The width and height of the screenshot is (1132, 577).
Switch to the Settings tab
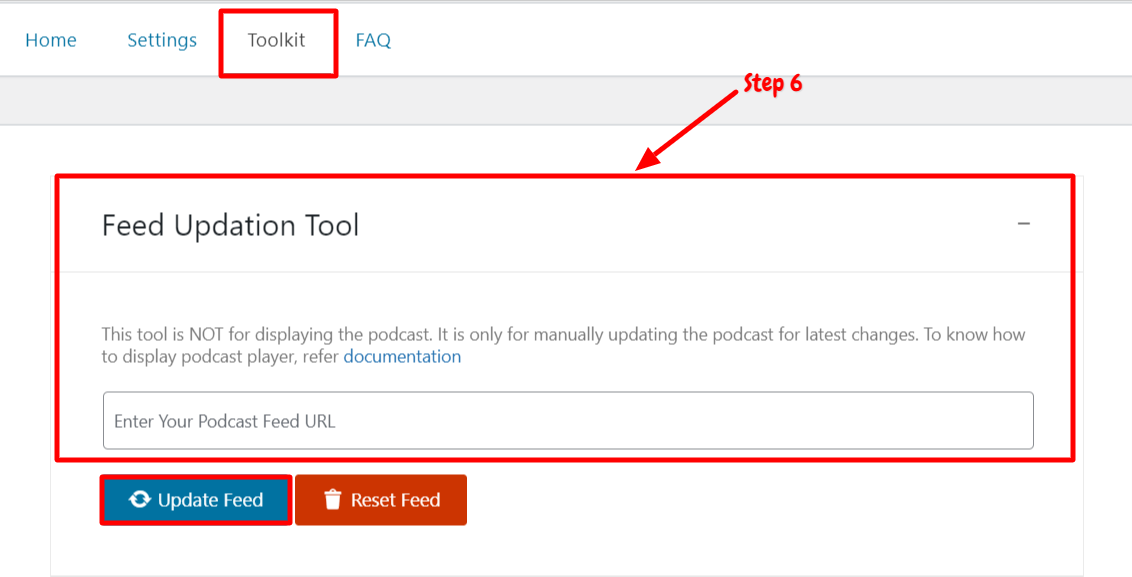tap(162, 40)
